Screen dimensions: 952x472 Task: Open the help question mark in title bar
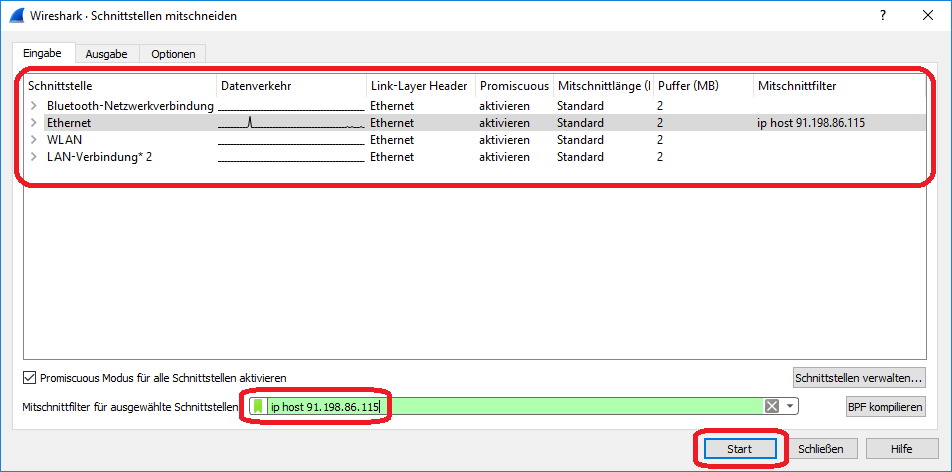(883, 16)
